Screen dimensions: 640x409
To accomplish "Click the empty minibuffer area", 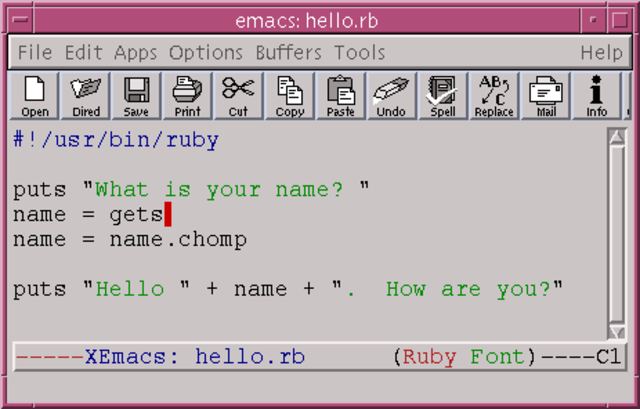I will point(320,387).
